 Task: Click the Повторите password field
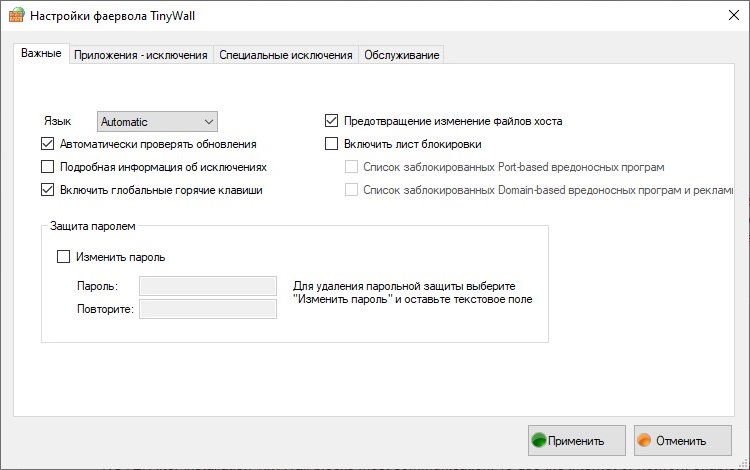pyautogui.click(x=207, y=309)
